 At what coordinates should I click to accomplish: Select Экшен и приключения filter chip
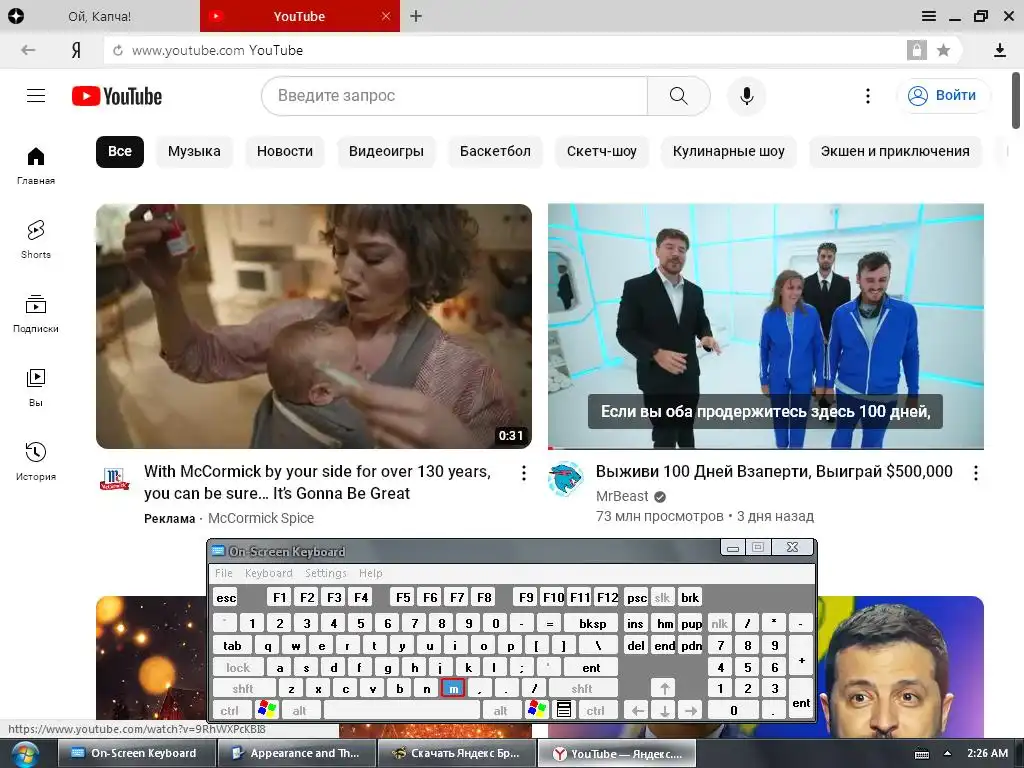pos(895,152)
